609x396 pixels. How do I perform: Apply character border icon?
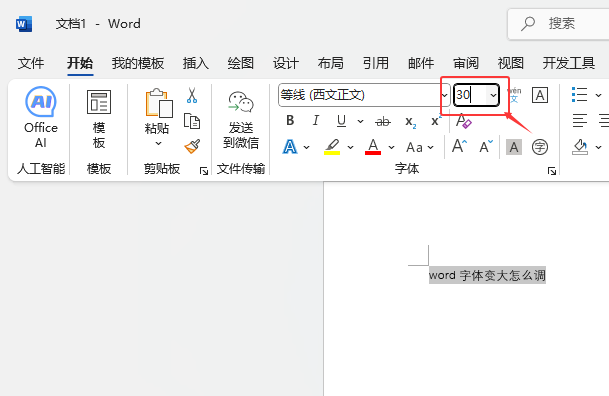point(540,95)
